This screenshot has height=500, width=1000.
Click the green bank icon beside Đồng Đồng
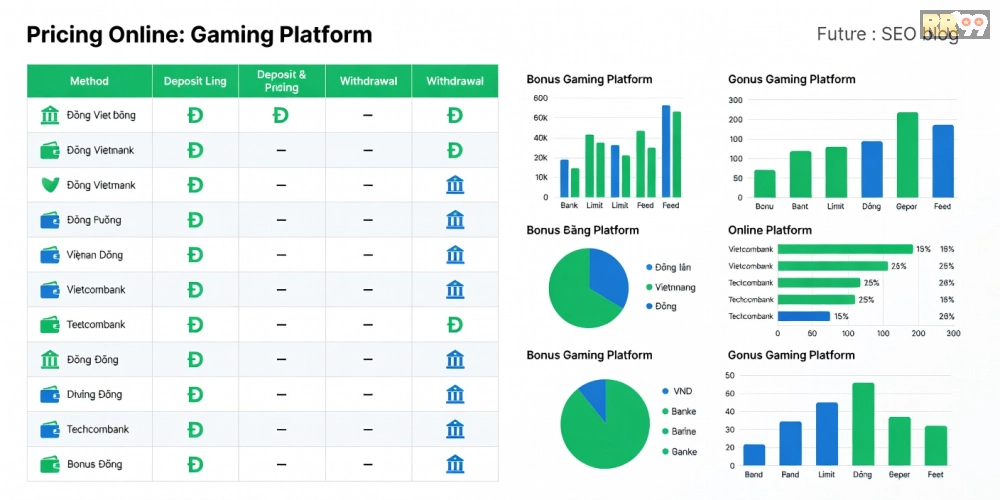[50, 359]
